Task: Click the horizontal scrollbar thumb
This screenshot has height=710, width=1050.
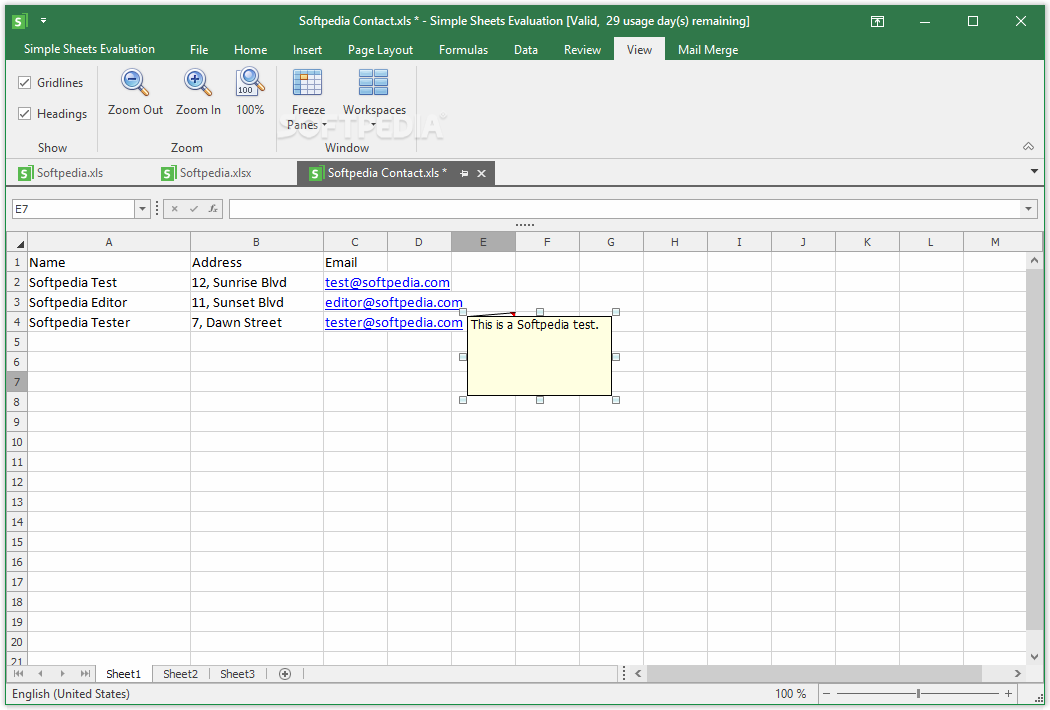Action: click(814, 673)
